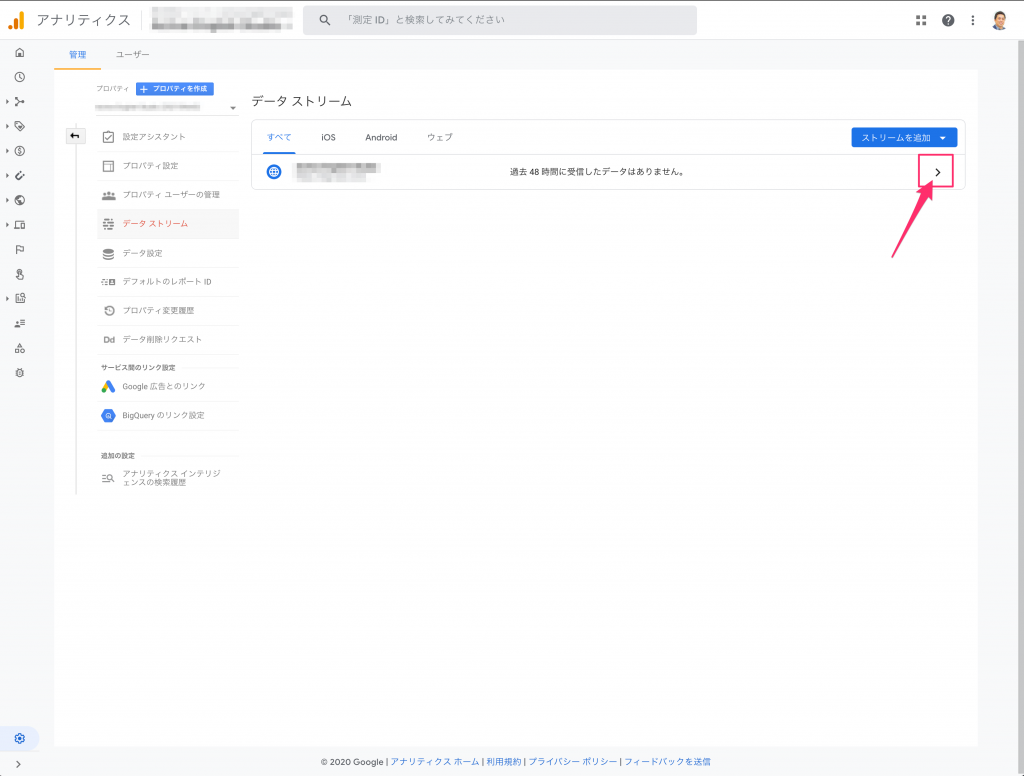The width and height of the screenshot is (1024, 776).
Task: Expand the Tech devices section arrow
Action: point(7,225)
